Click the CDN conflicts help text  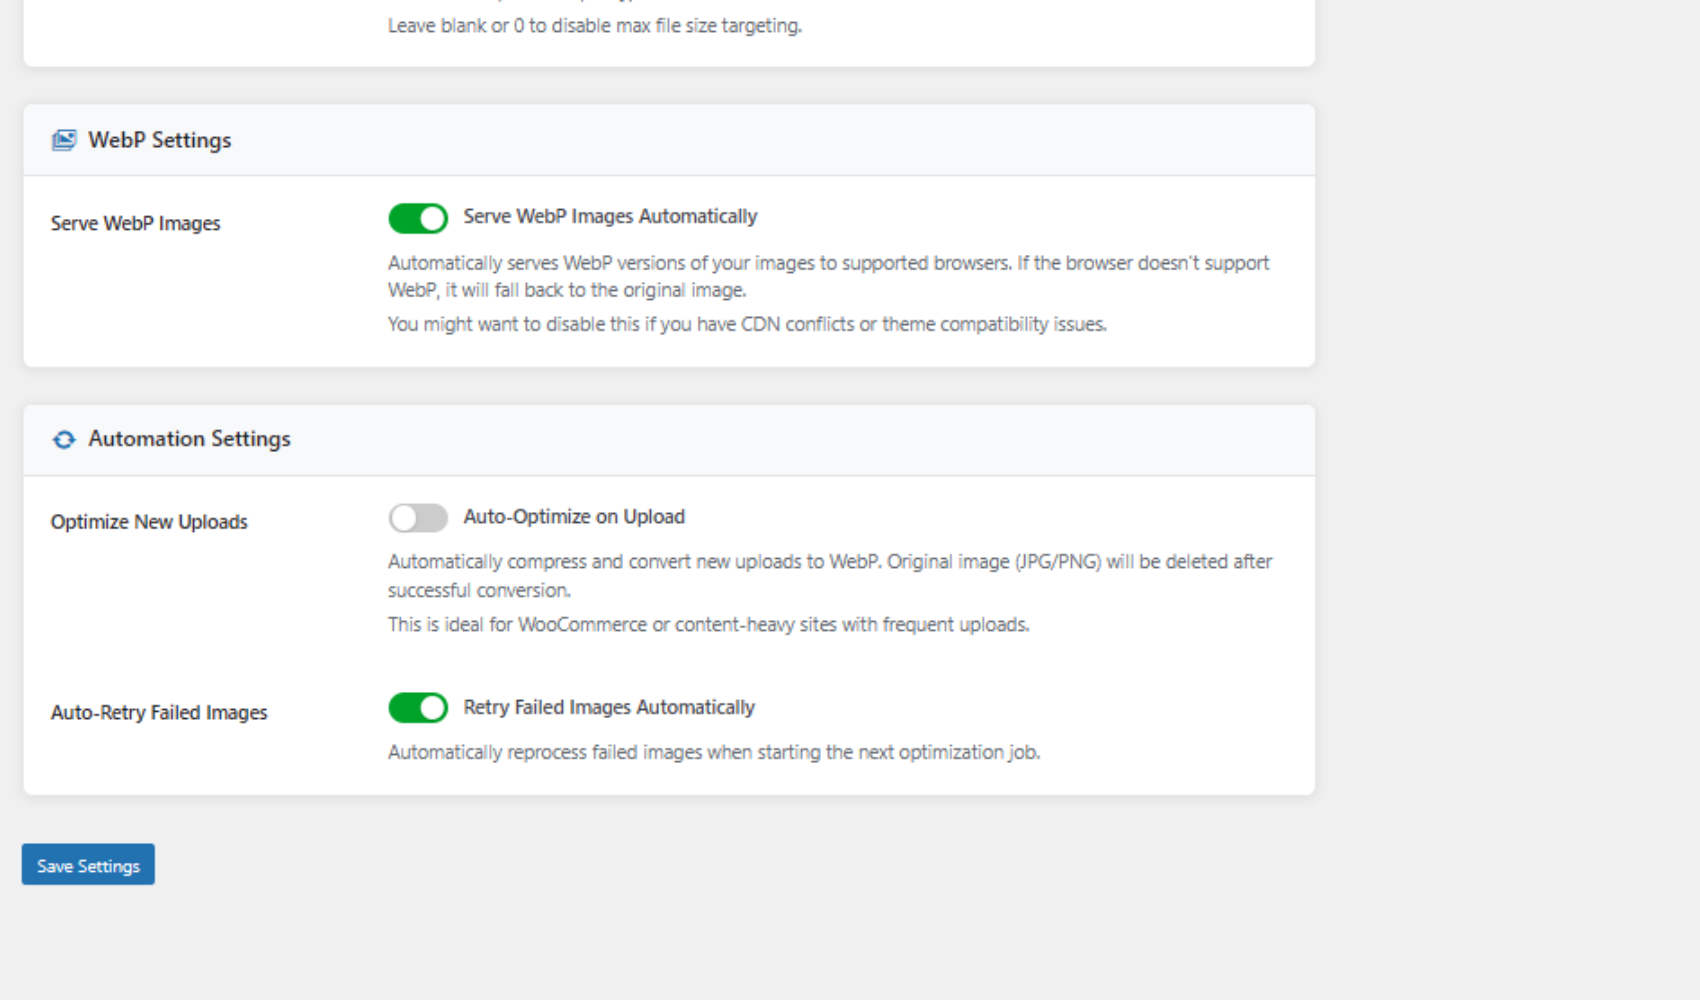tap(747, 324)
